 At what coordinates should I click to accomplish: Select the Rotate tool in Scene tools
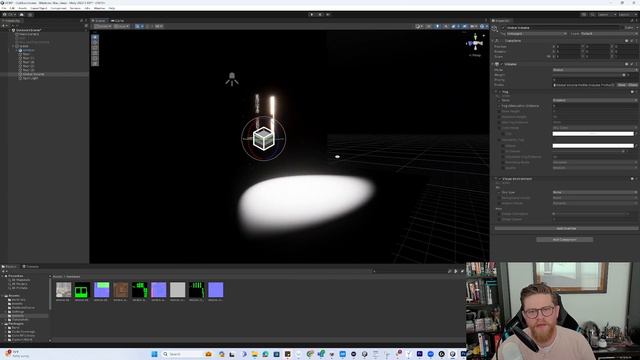[95, 47]
